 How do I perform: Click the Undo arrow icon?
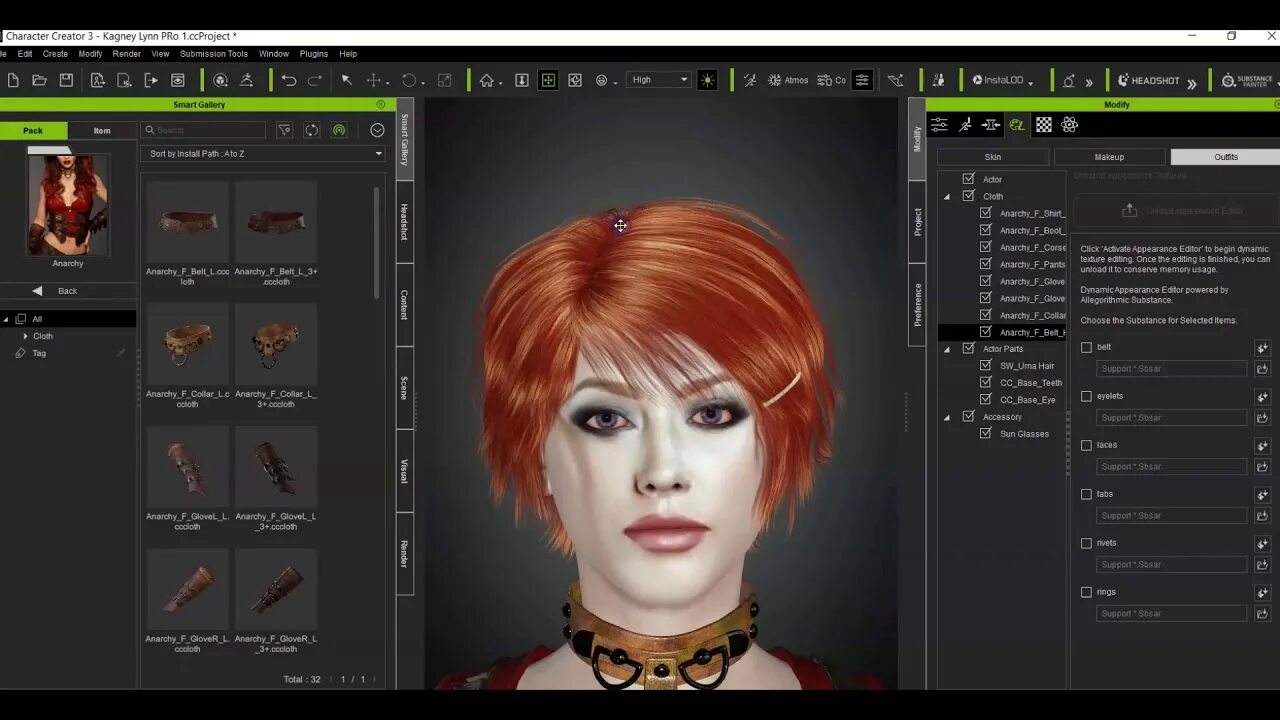click(x=289, y=80)
